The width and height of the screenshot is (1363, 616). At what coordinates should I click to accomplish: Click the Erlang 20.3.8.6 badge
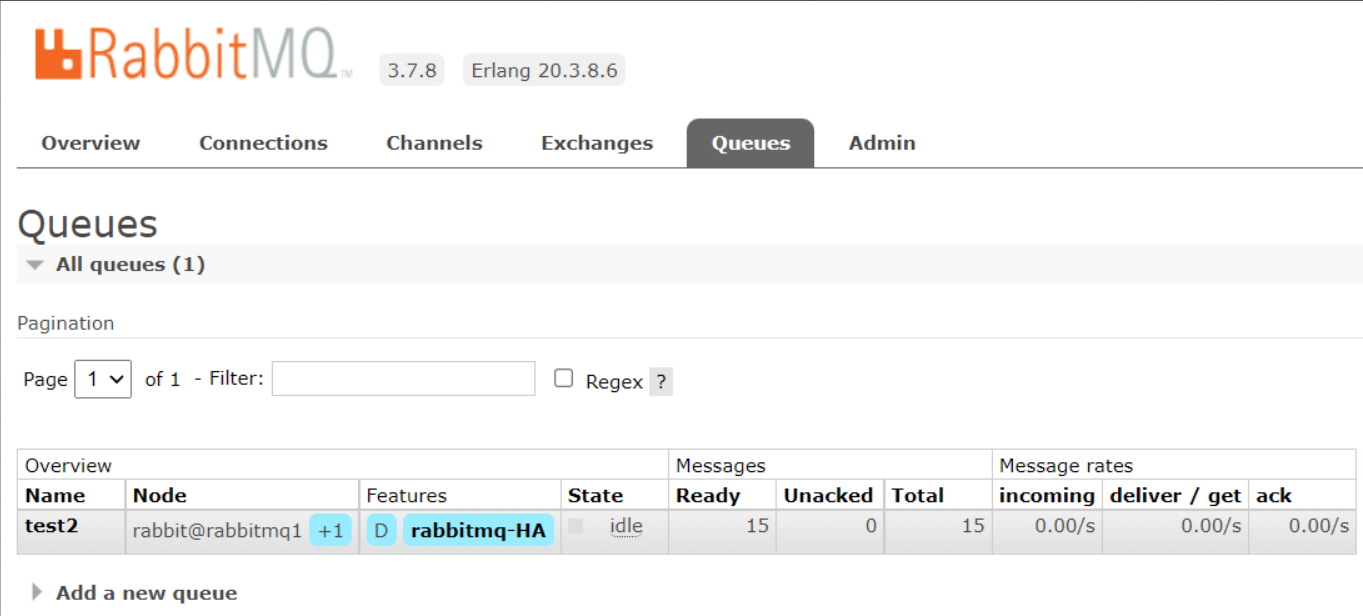pyautogui.click(x=544, y=70)
